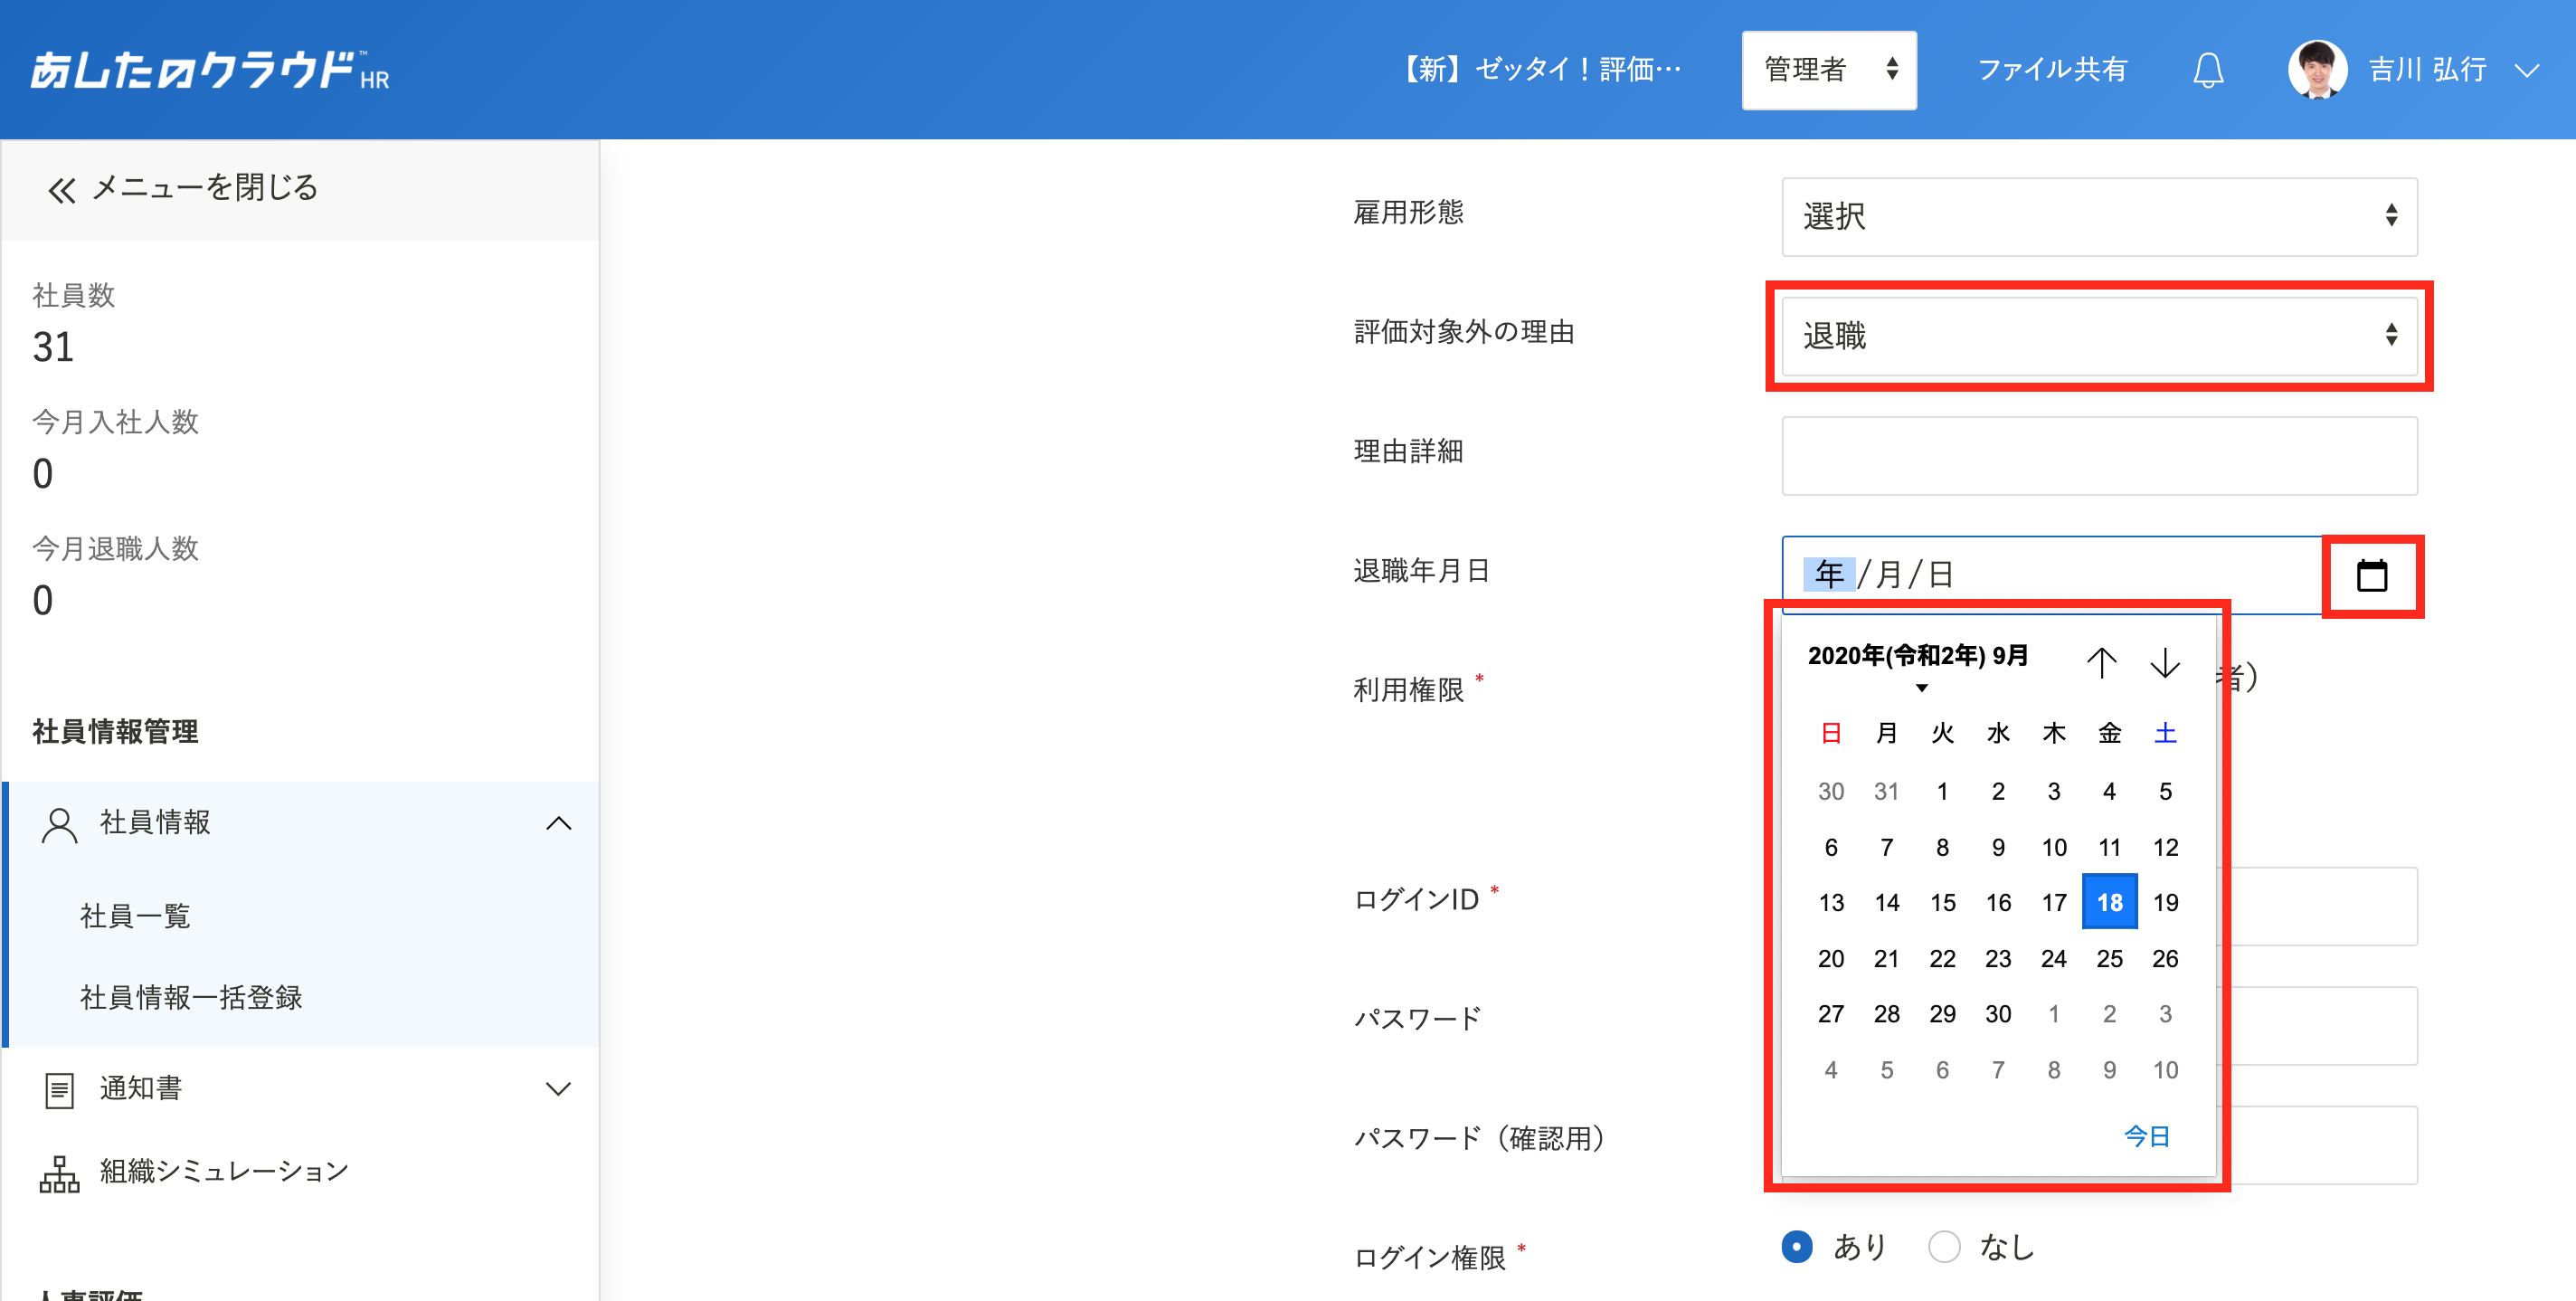The height and width of the screenshot is (1301, 2576).
Task: Select the あり radio for ログイン権限
Action: [1796, 1246]
